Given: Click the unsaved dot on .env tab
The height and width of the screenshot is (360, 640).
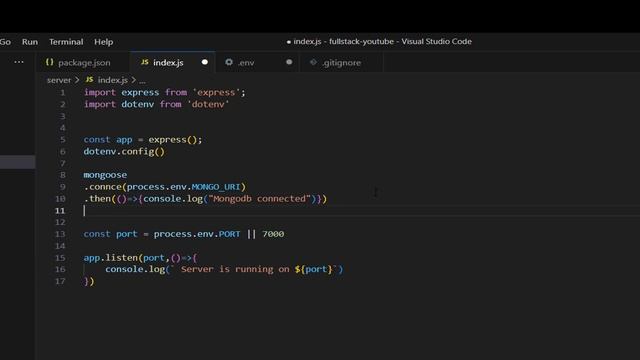Looking at the screenshot, I should click(x=289, y=62).
